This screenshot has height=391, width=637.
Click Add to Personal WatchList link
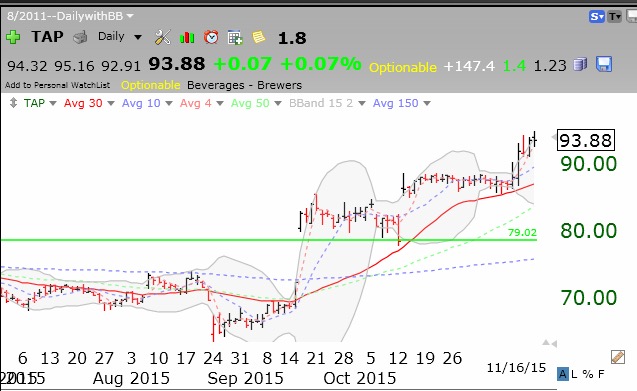pyautogui.click(x=57, y=85)
